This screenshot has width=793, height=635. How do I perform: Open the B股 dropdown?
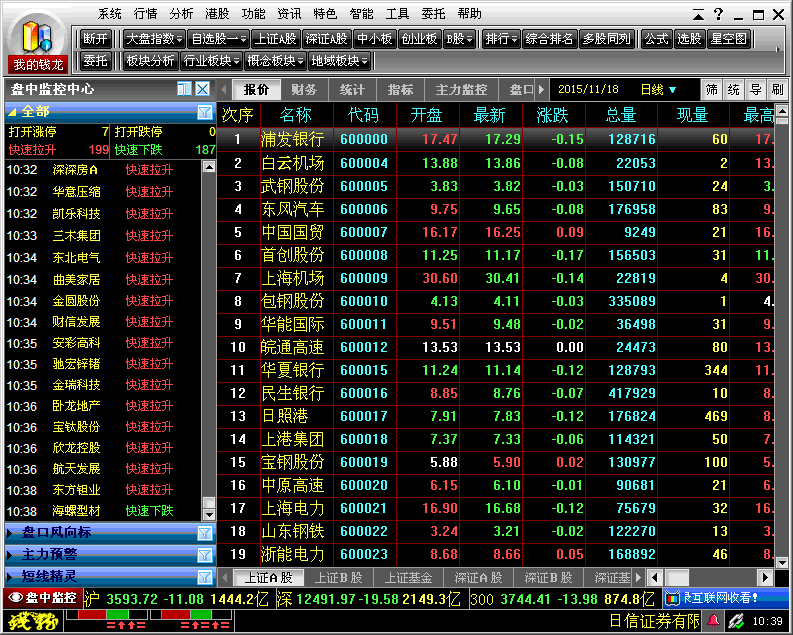[x=459, y=39]
